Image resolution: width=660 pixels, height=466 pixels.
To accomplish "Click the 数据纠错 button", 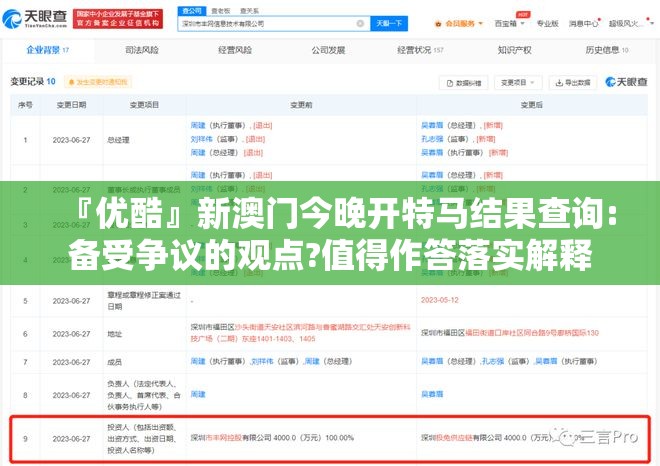I will pyautogui.click(x=463, y=83).
